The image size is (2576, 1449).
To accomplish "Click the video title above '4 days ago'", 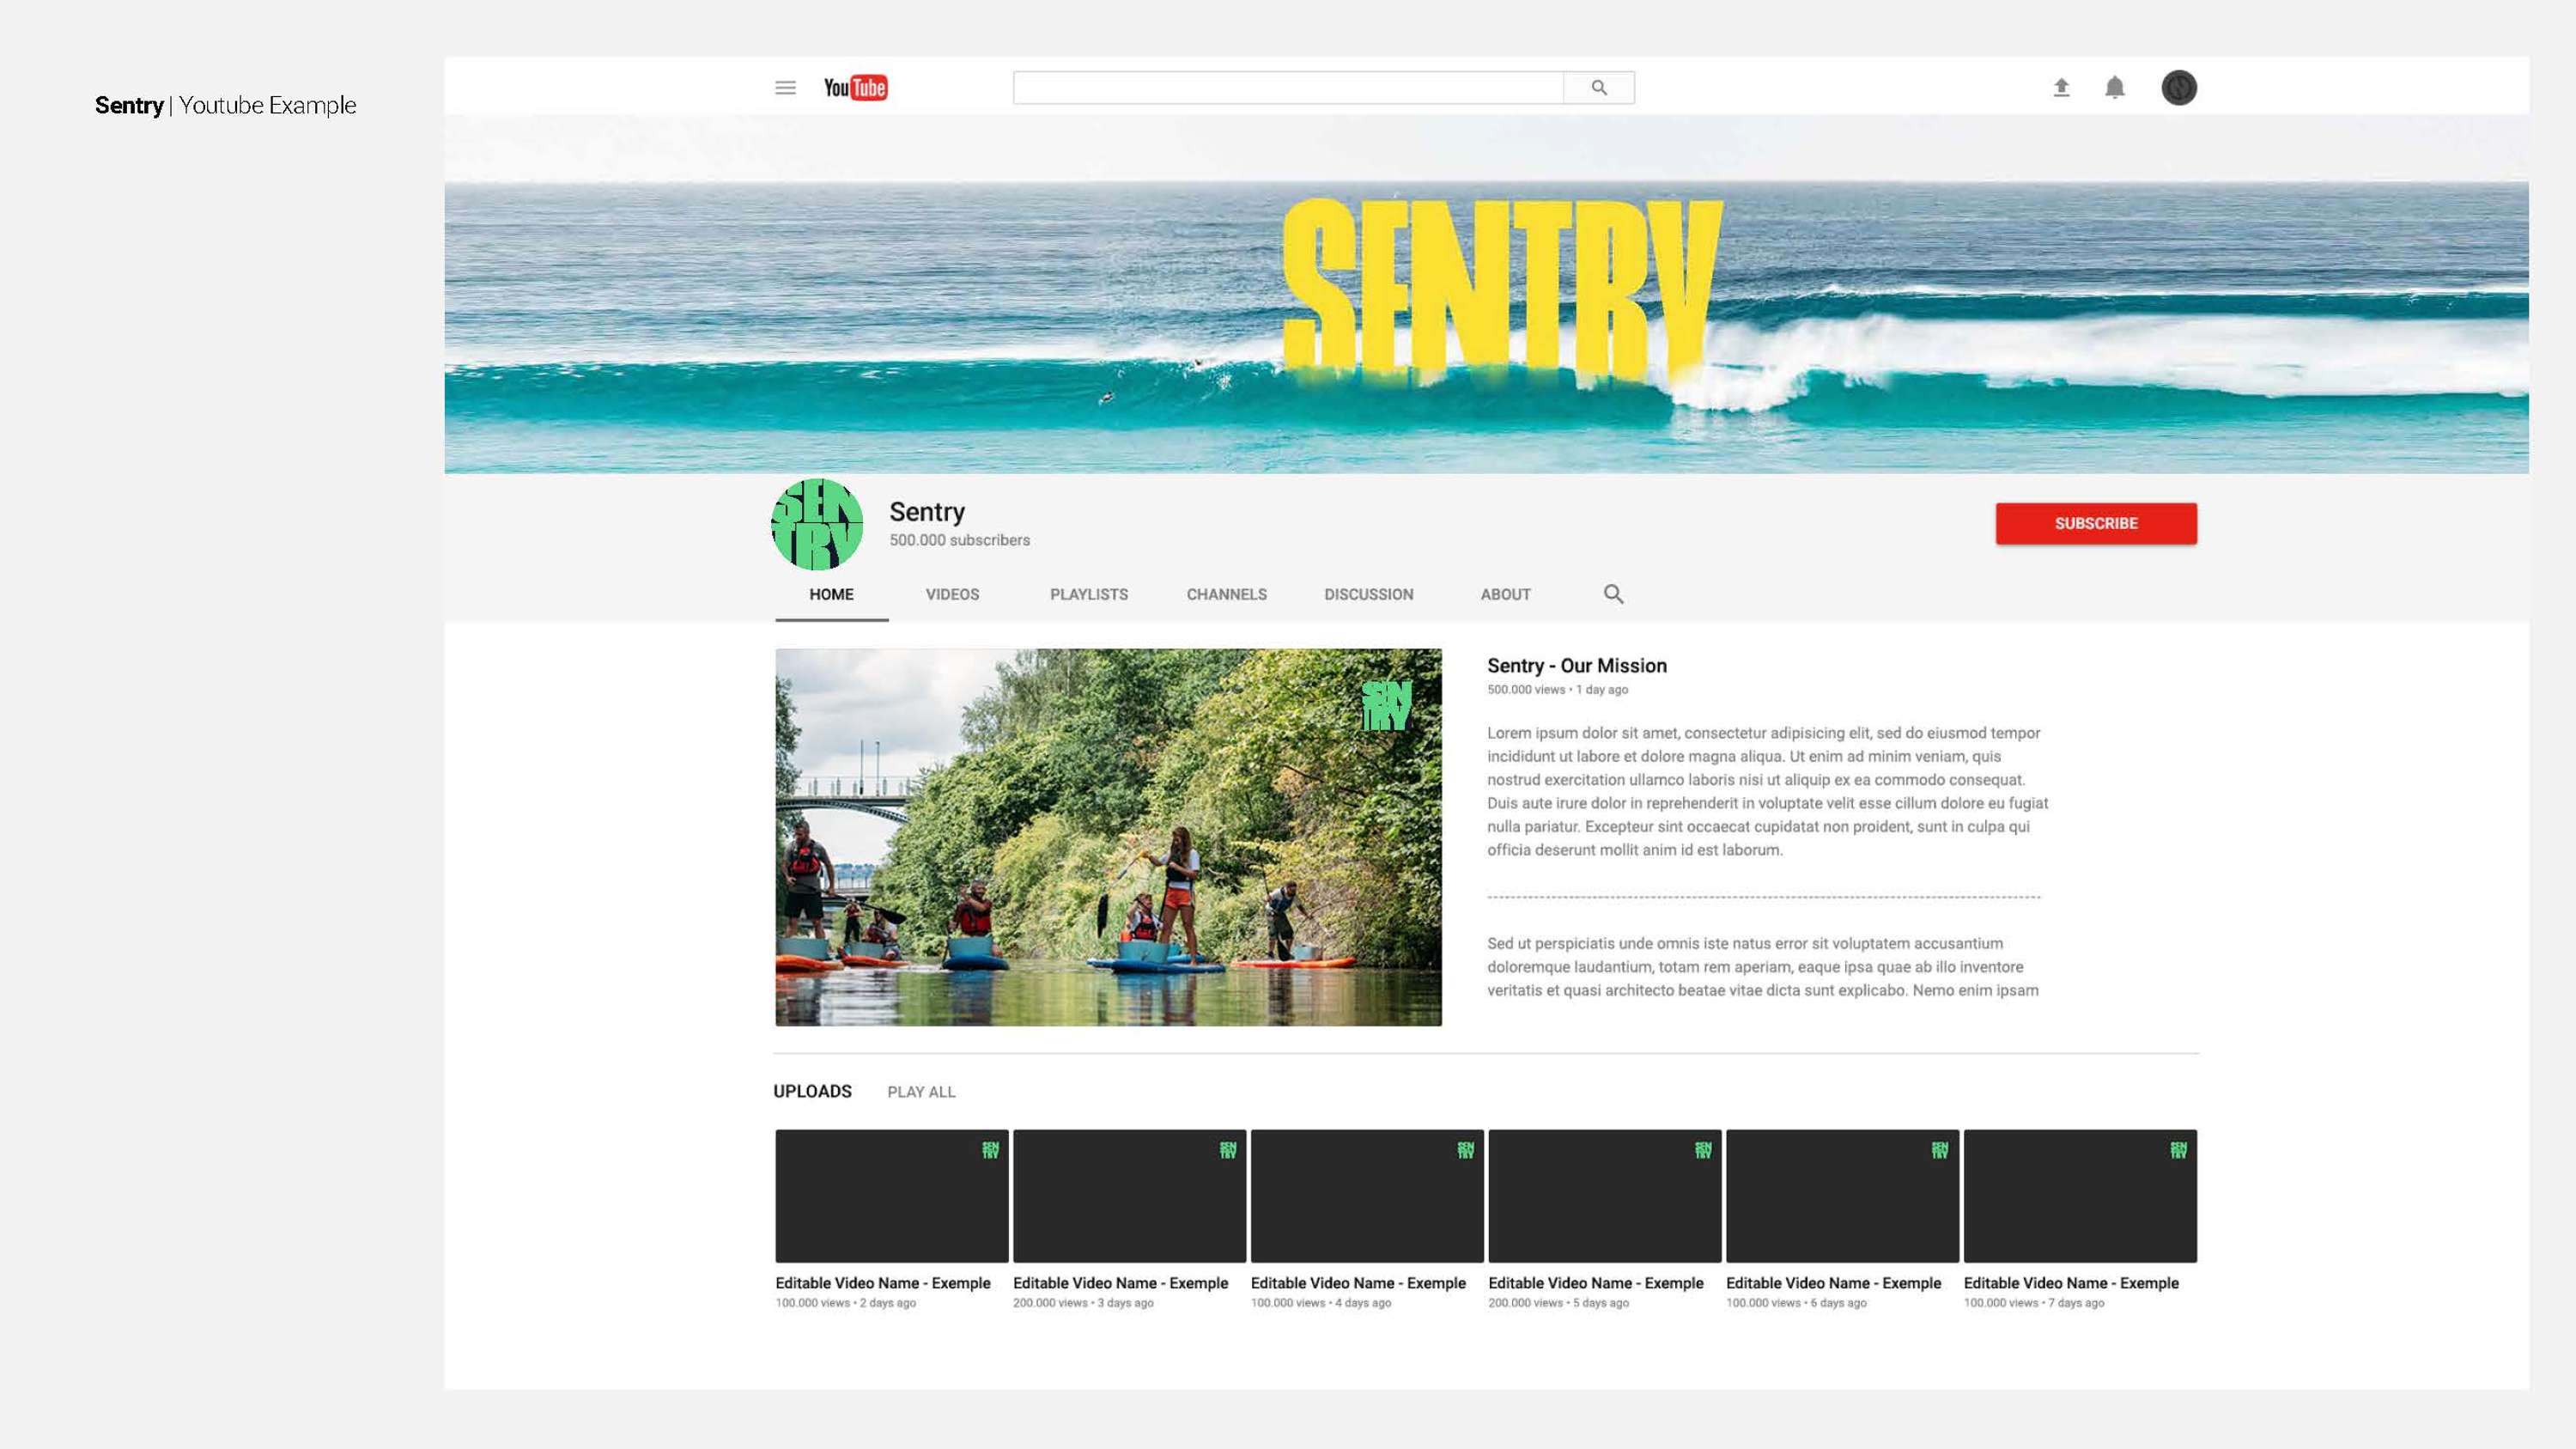I will (x=1358, y=1283).
